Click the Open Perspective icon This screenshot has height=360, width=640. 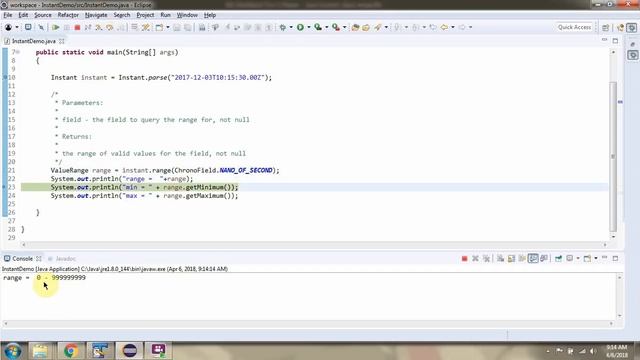(x=605, y=27)
